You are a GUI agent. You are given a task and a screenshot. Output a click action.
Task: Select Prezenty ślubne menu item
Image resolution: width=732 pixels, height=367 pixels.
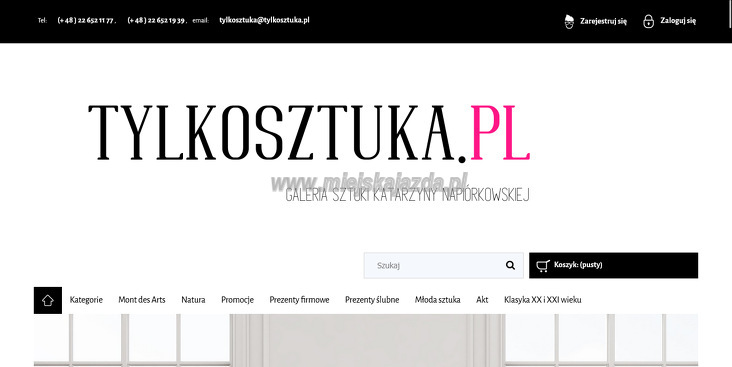click(x=372, y=300)
